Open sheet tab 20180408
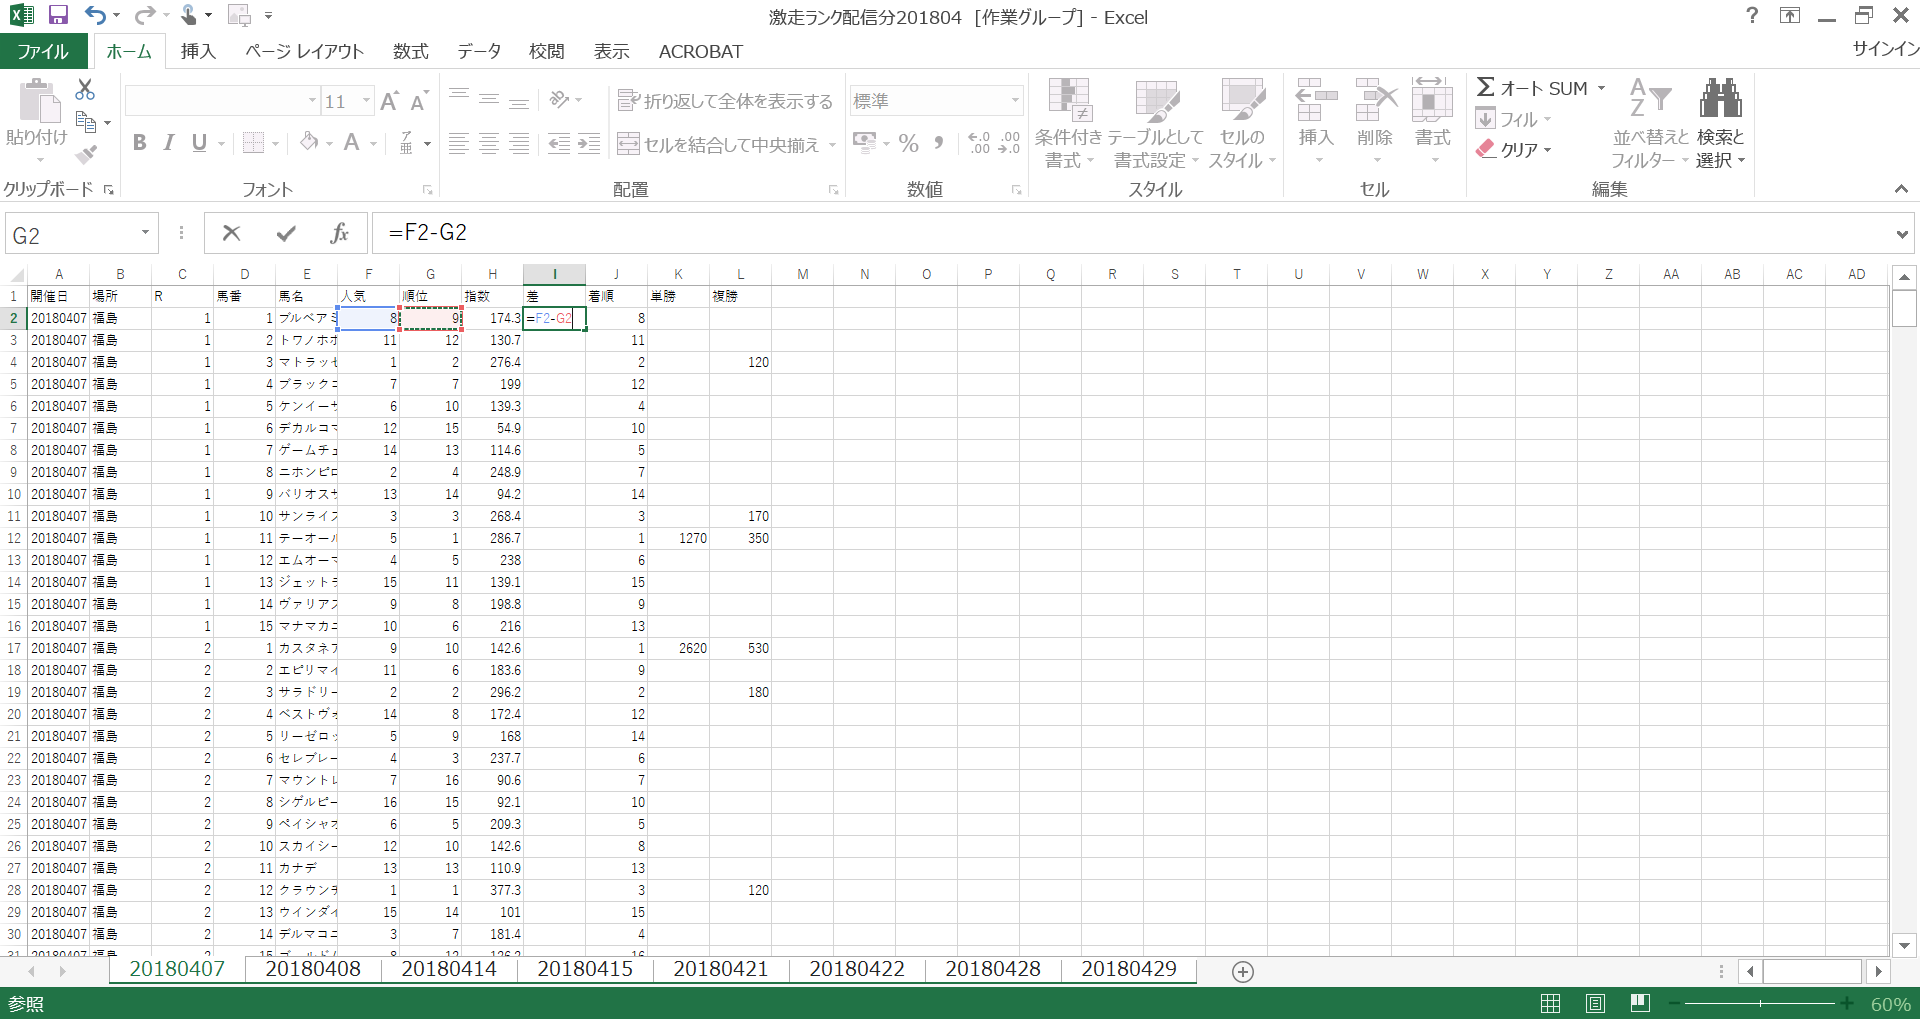Viewport: 1920px width, 1019px height. [x=313, y=969]
